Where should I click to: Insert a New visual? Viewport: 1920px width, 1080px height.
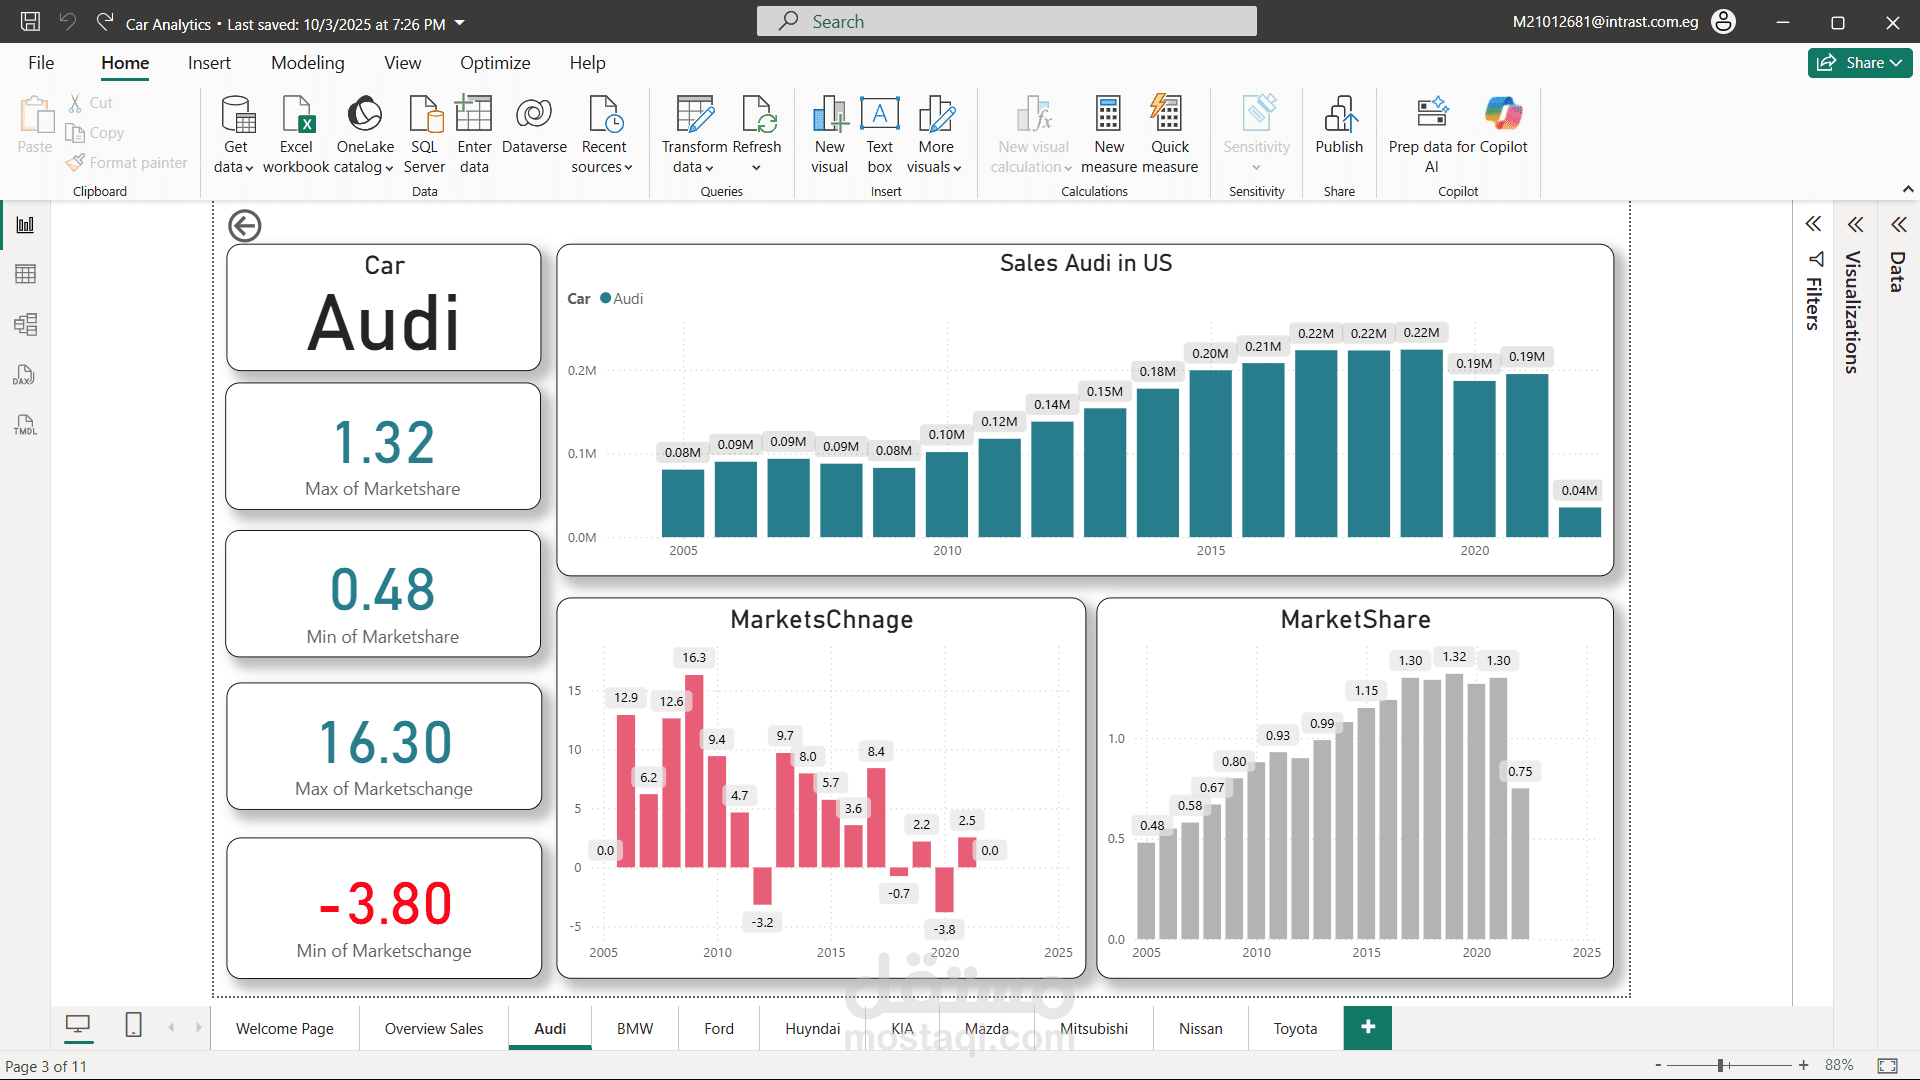[829, 134]
